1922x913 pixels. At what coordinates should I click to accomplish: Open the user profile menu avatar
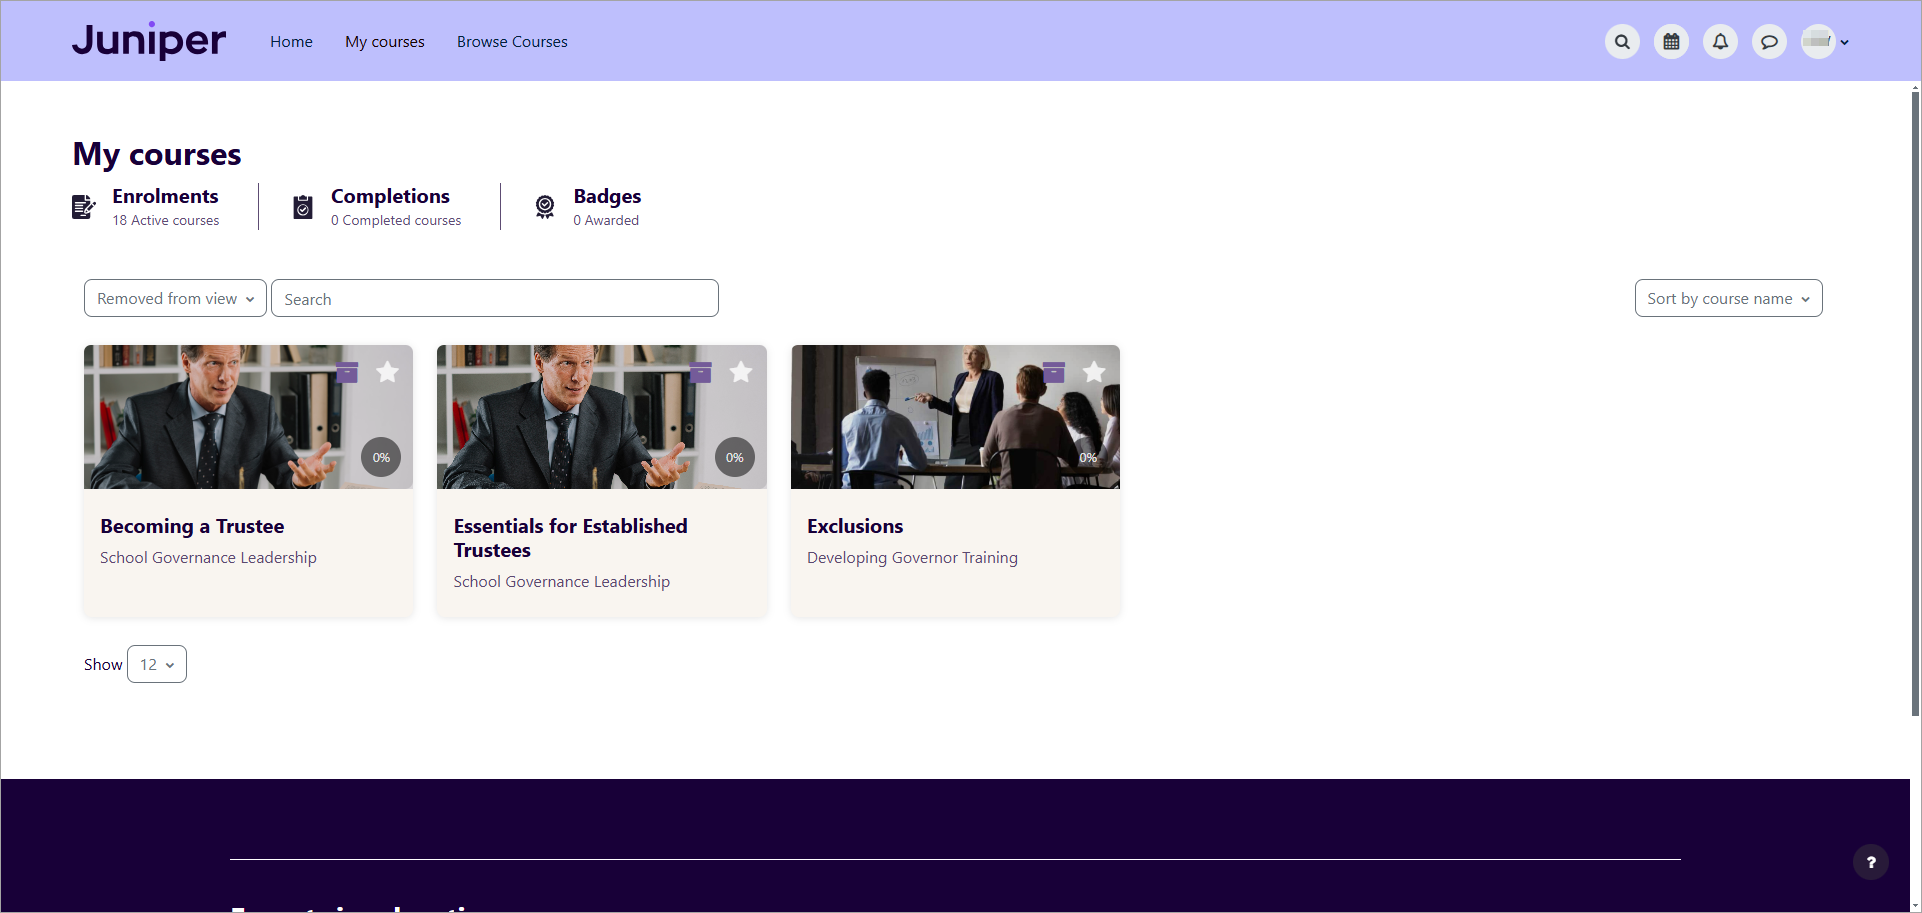[x=1824, y=42]
